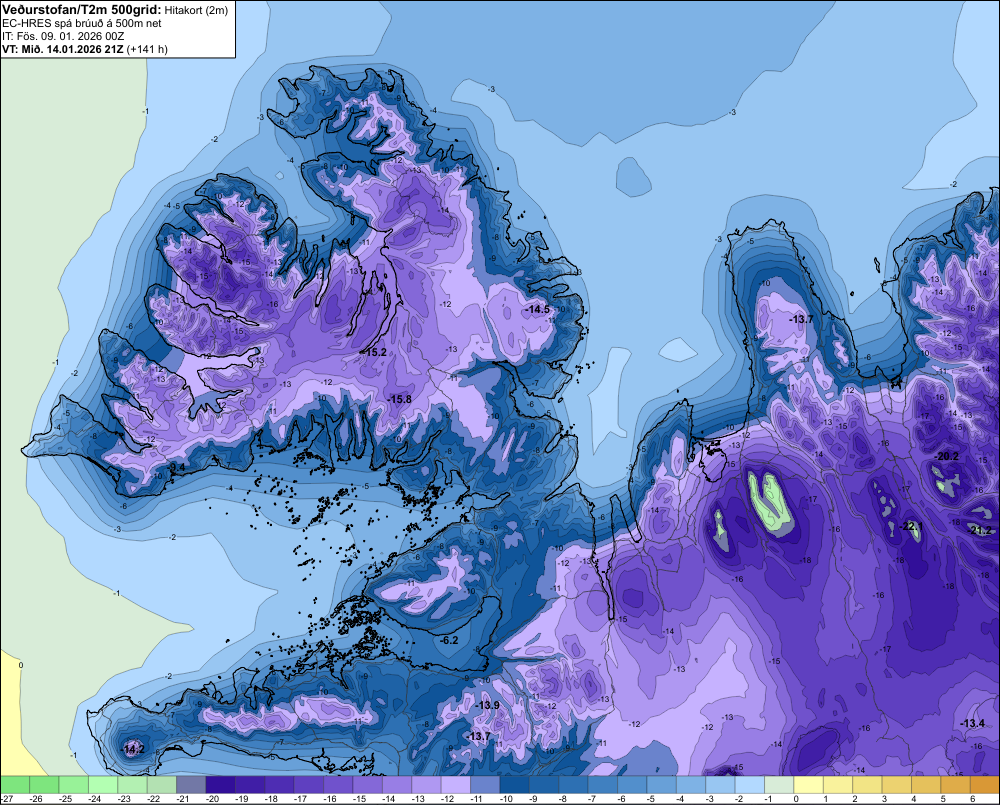Viewport: 1000px width, 805px height.
Task: Select the -9 label on the legend
Action: 534,799
